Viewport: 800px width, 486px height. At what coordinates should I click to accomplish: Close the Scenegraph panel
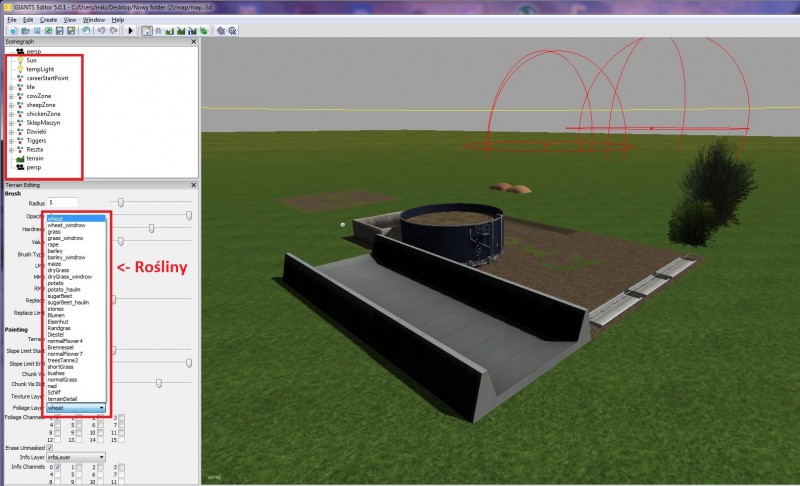point(193,41)
